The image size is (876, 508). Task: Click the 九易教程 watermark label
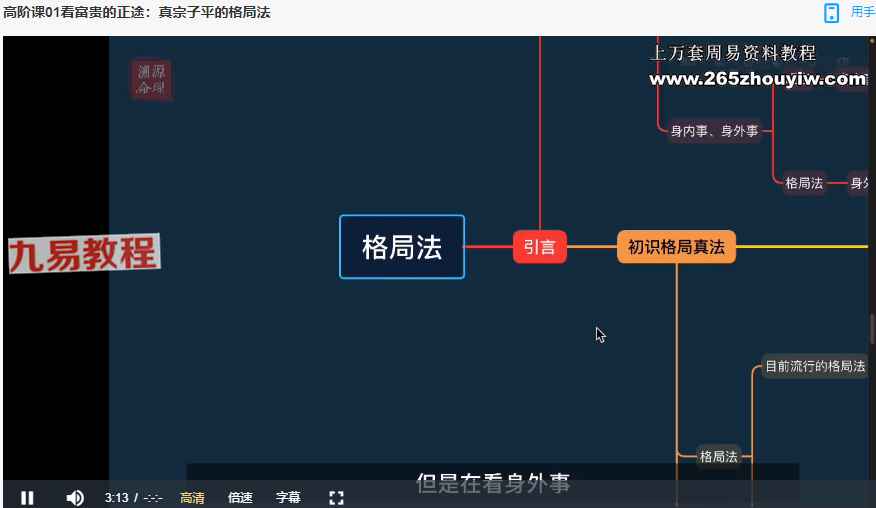(x=84, y=254)
